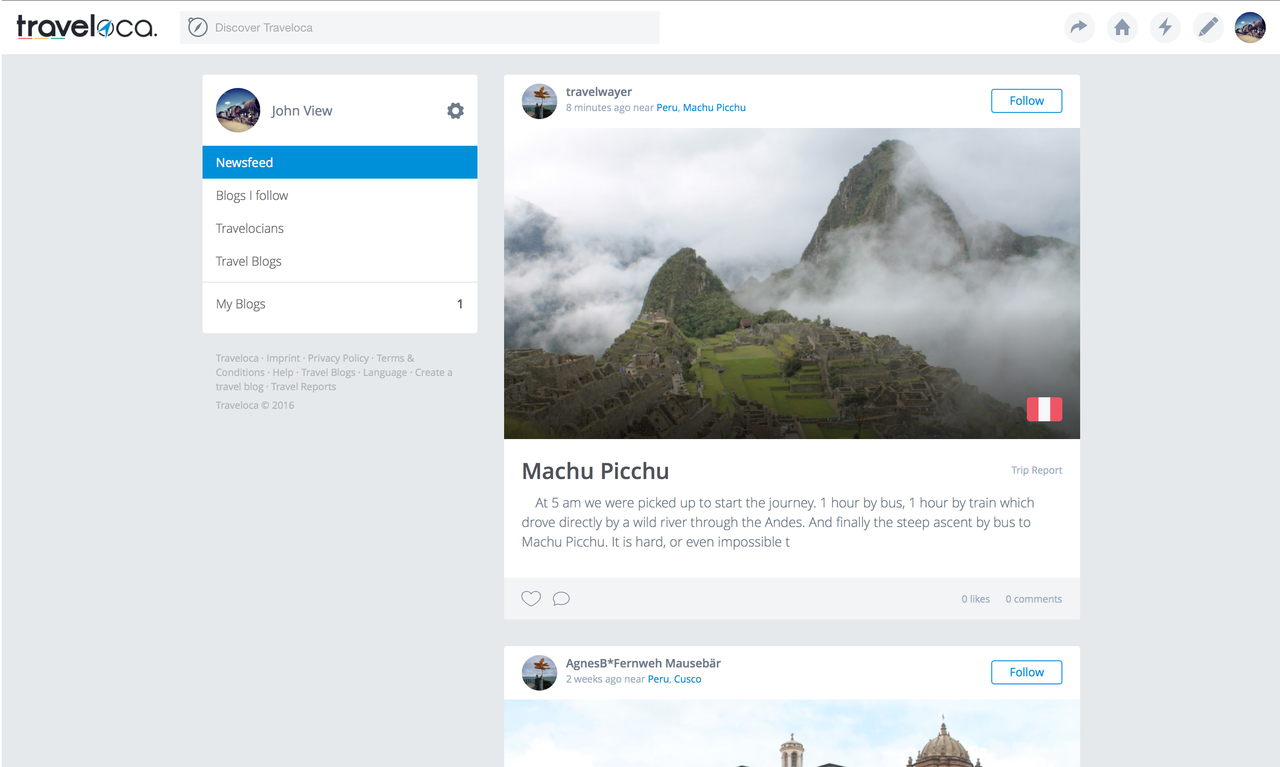Viewport: 1280px width, 767px height.
Task: Go to Travelocians section
Action: [x=340, y=228]
